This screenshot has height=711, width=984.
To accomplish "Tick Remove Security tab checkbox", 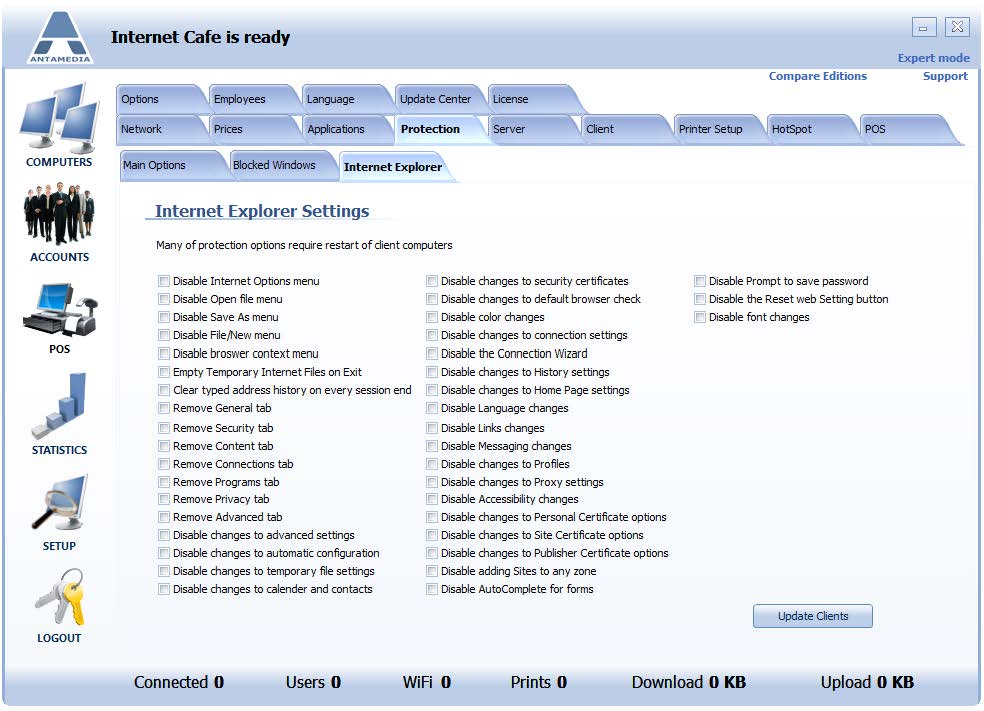I will coord(164,428).
